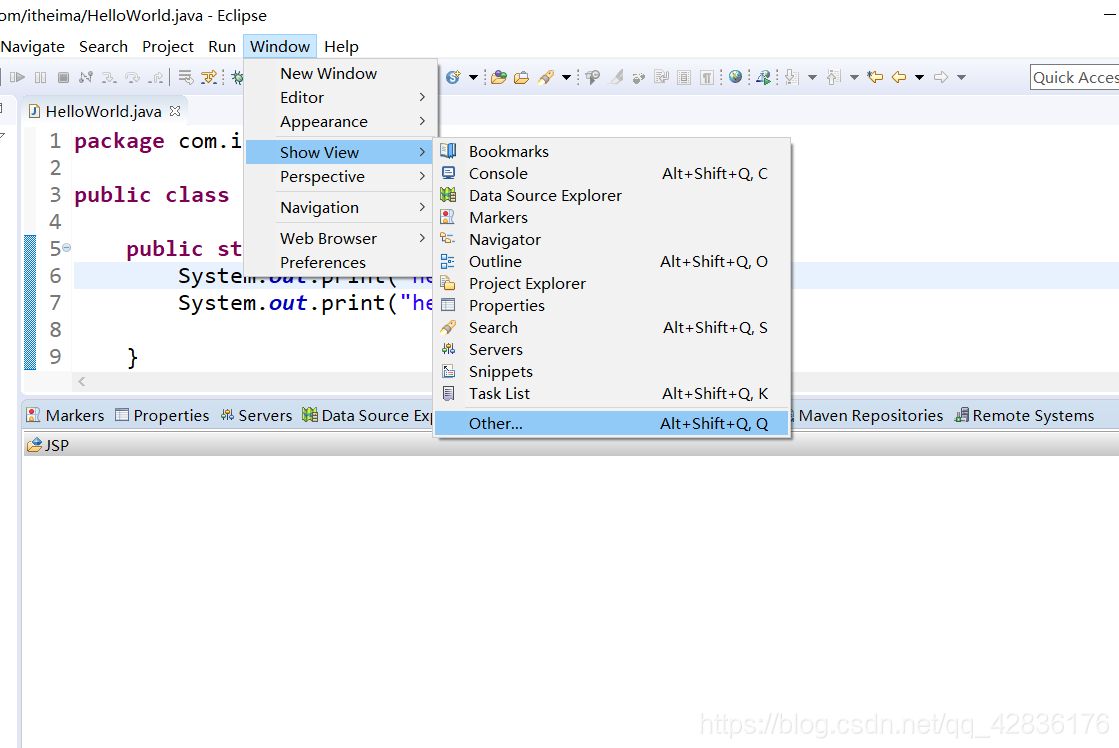Open the Run menu
Screen dimensions: 1119x748
(x=222, y=46)
